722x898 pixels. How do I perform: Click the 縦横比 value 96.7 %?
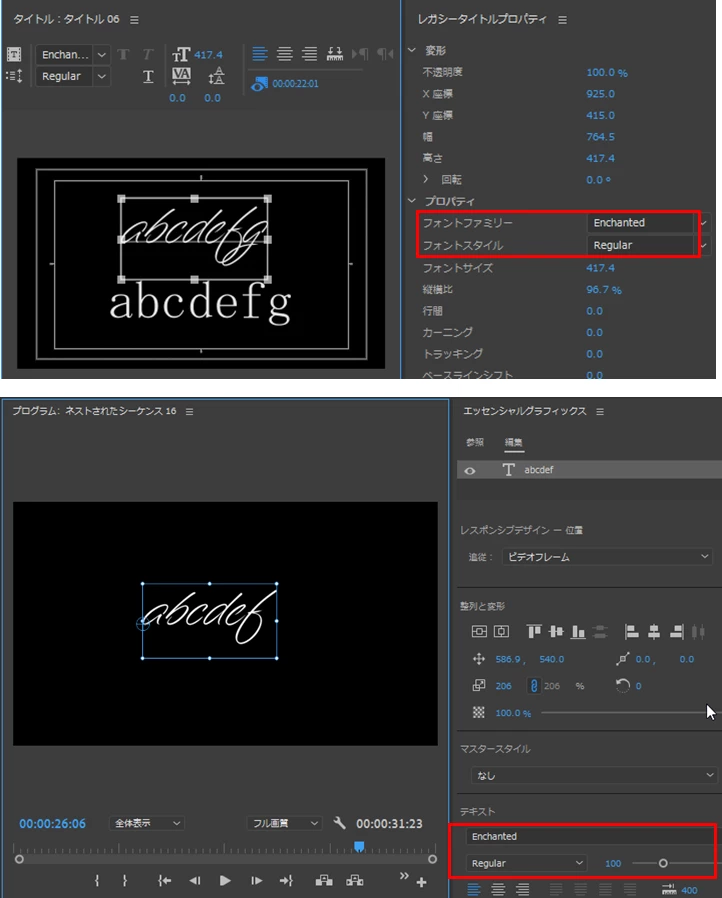coord(603,290)
